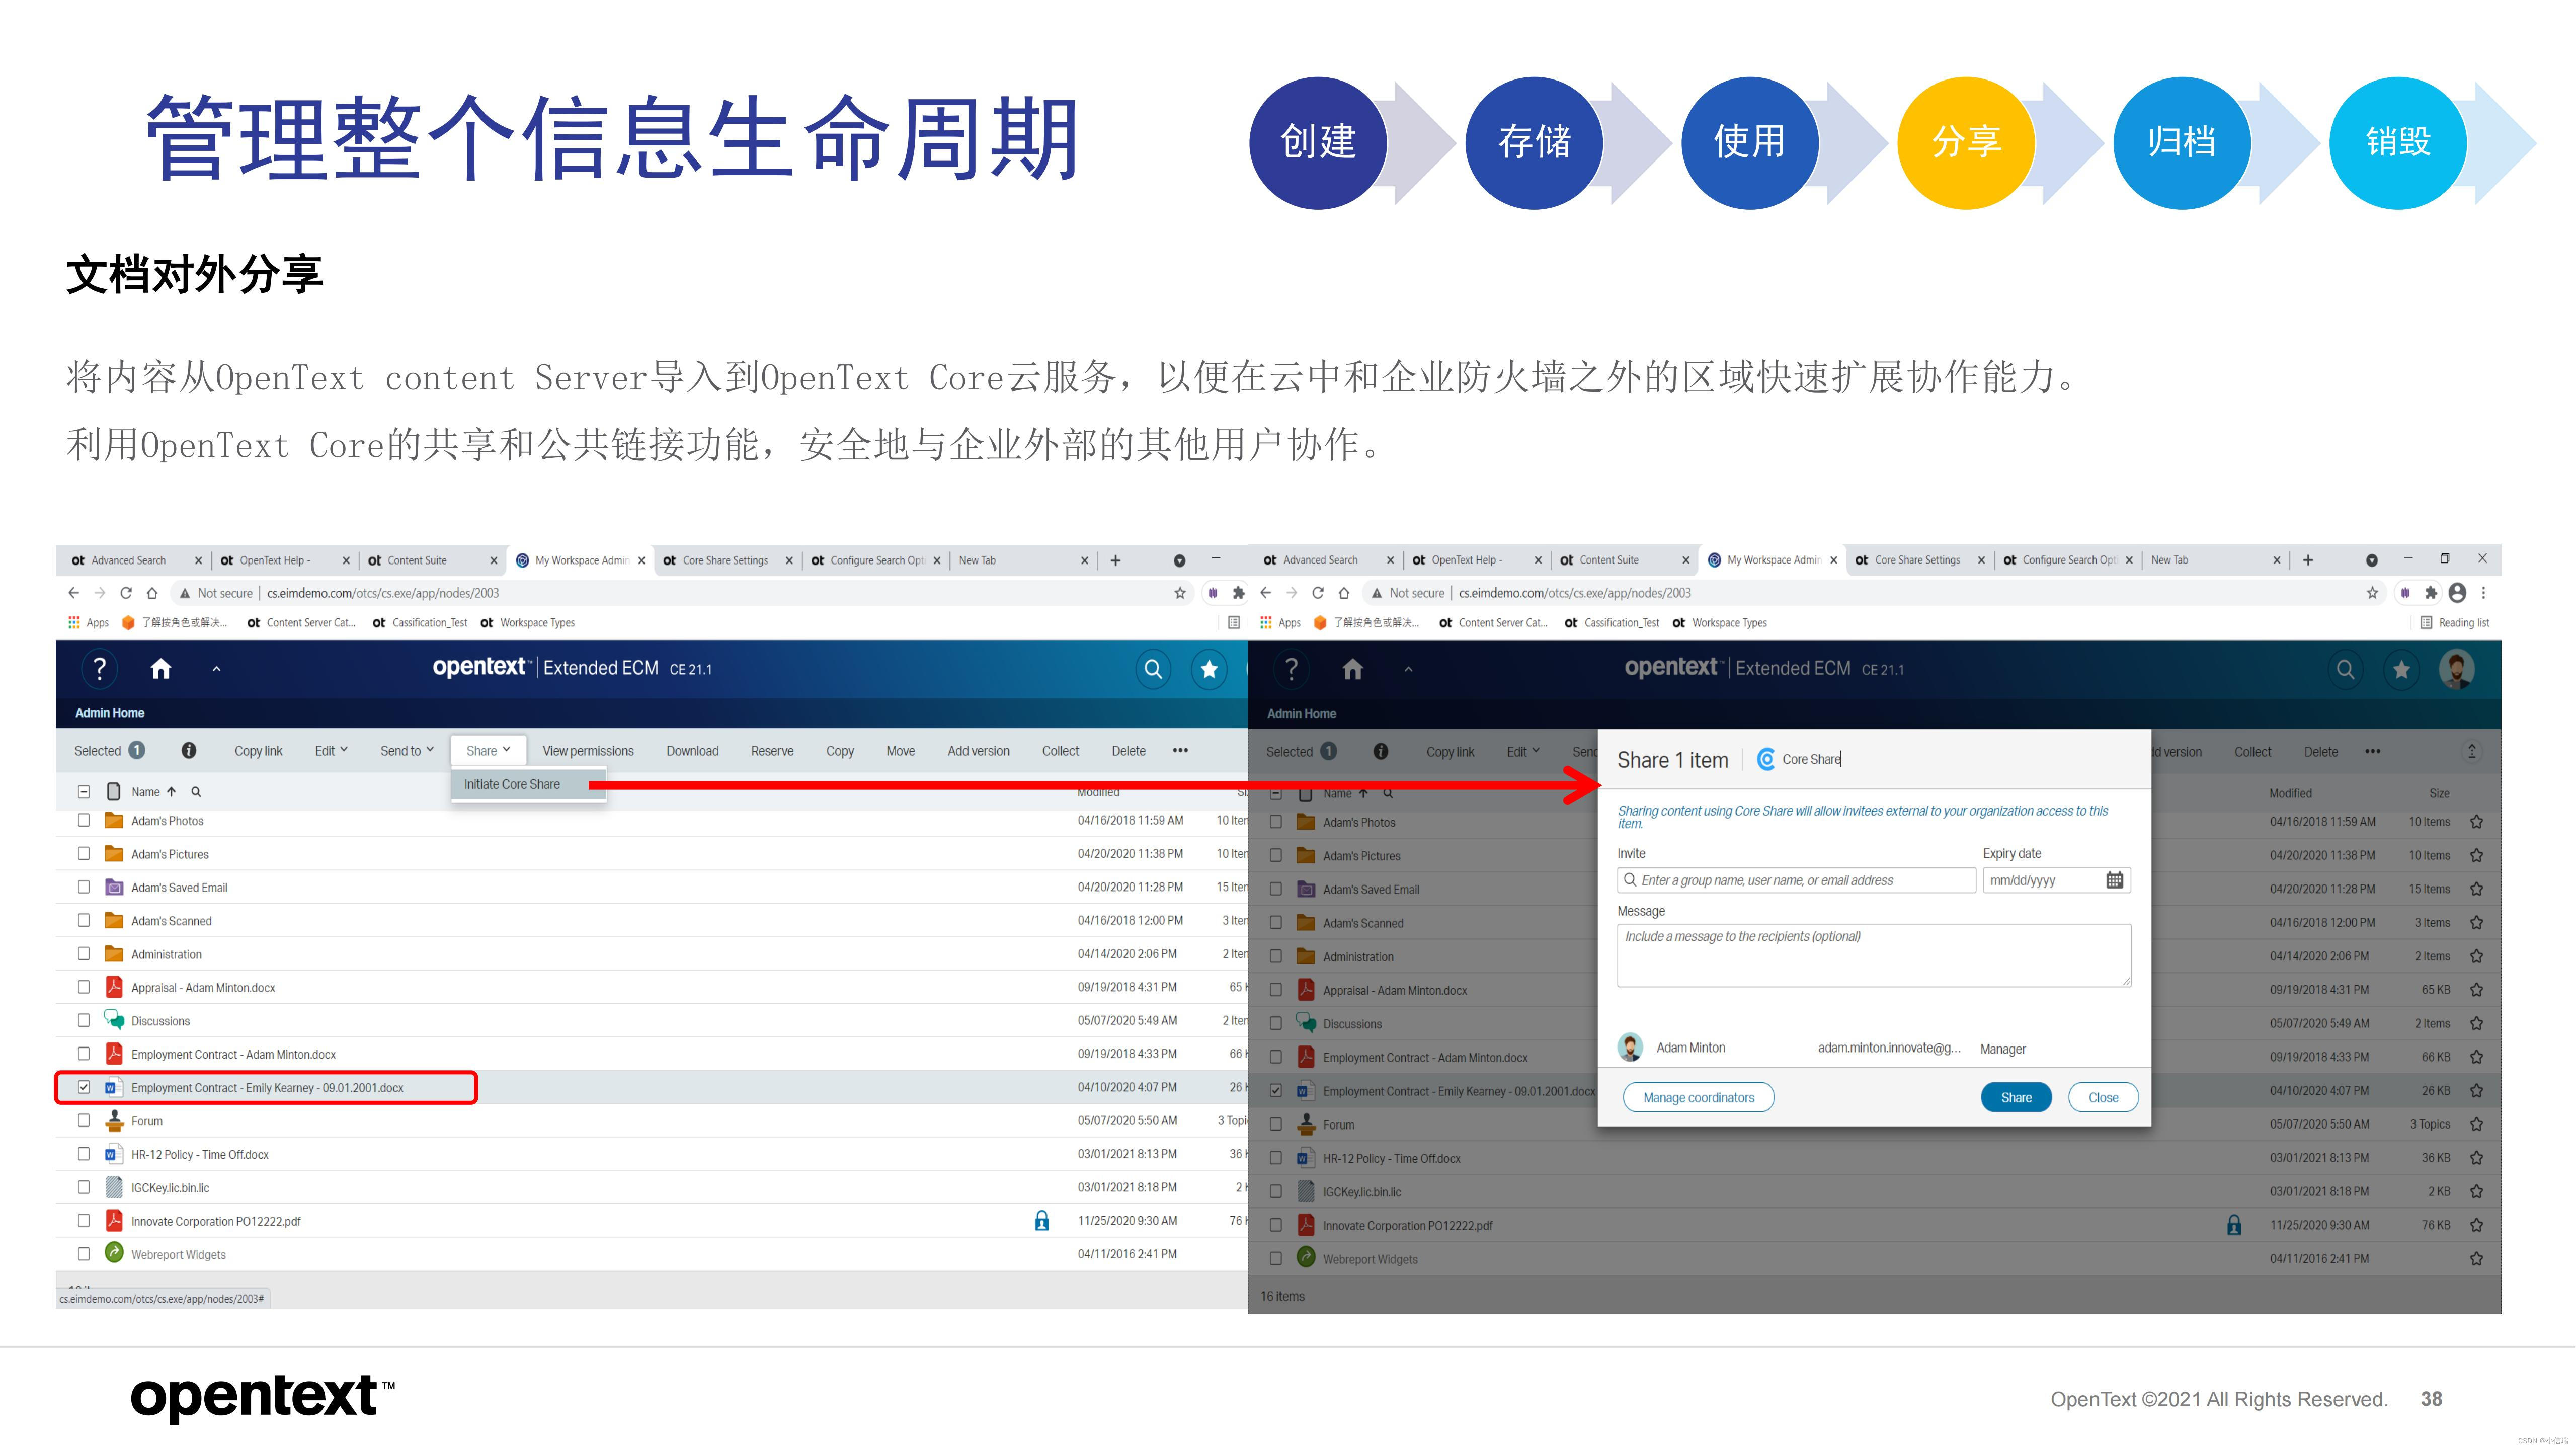2576x1449 pixels.
Task: Open the Share dropdown in toolbar
Action: (x=488, y=750)
